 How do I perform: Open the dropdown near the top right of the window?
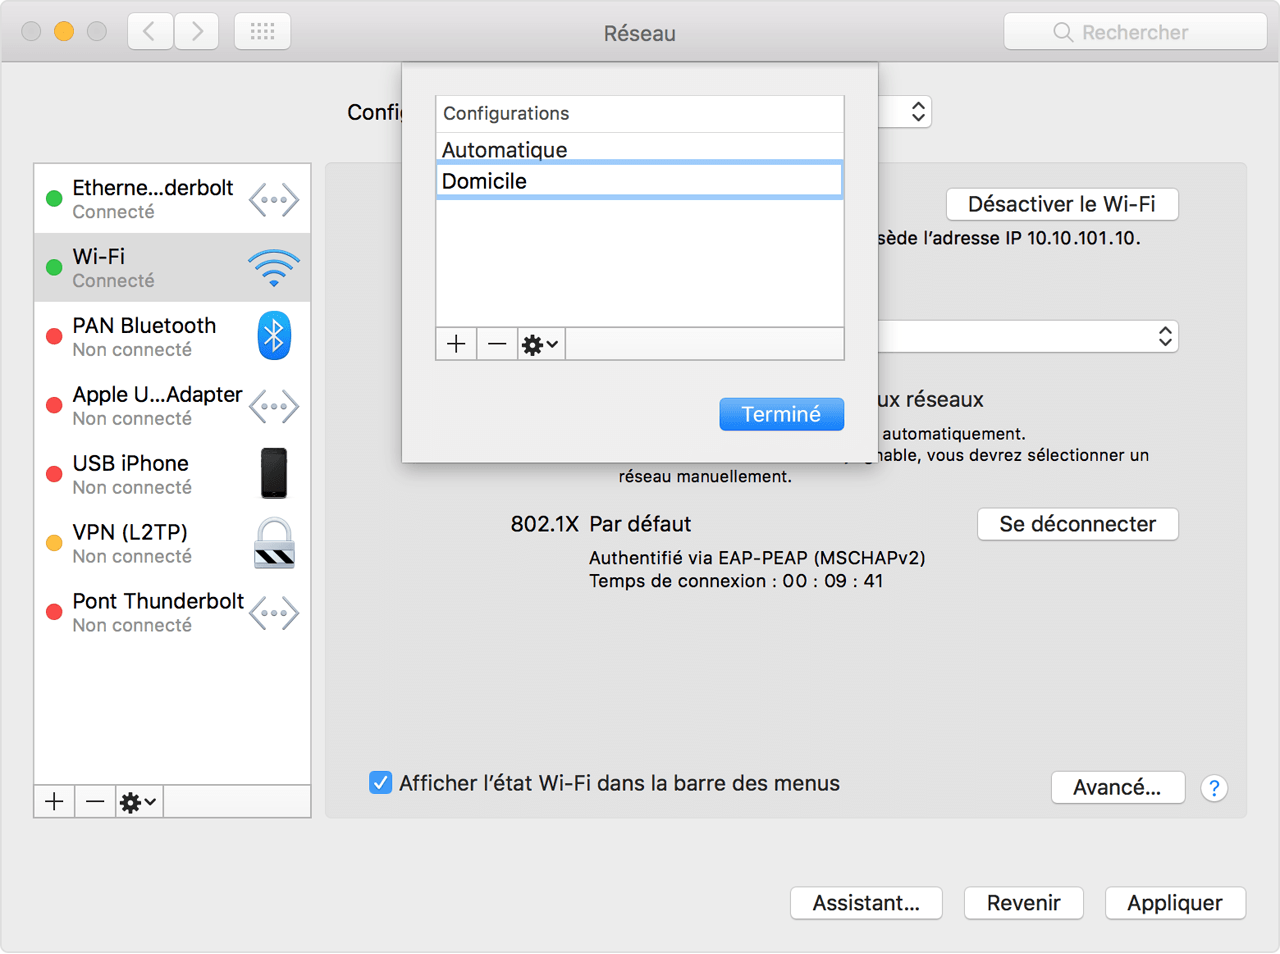(916, 112)
